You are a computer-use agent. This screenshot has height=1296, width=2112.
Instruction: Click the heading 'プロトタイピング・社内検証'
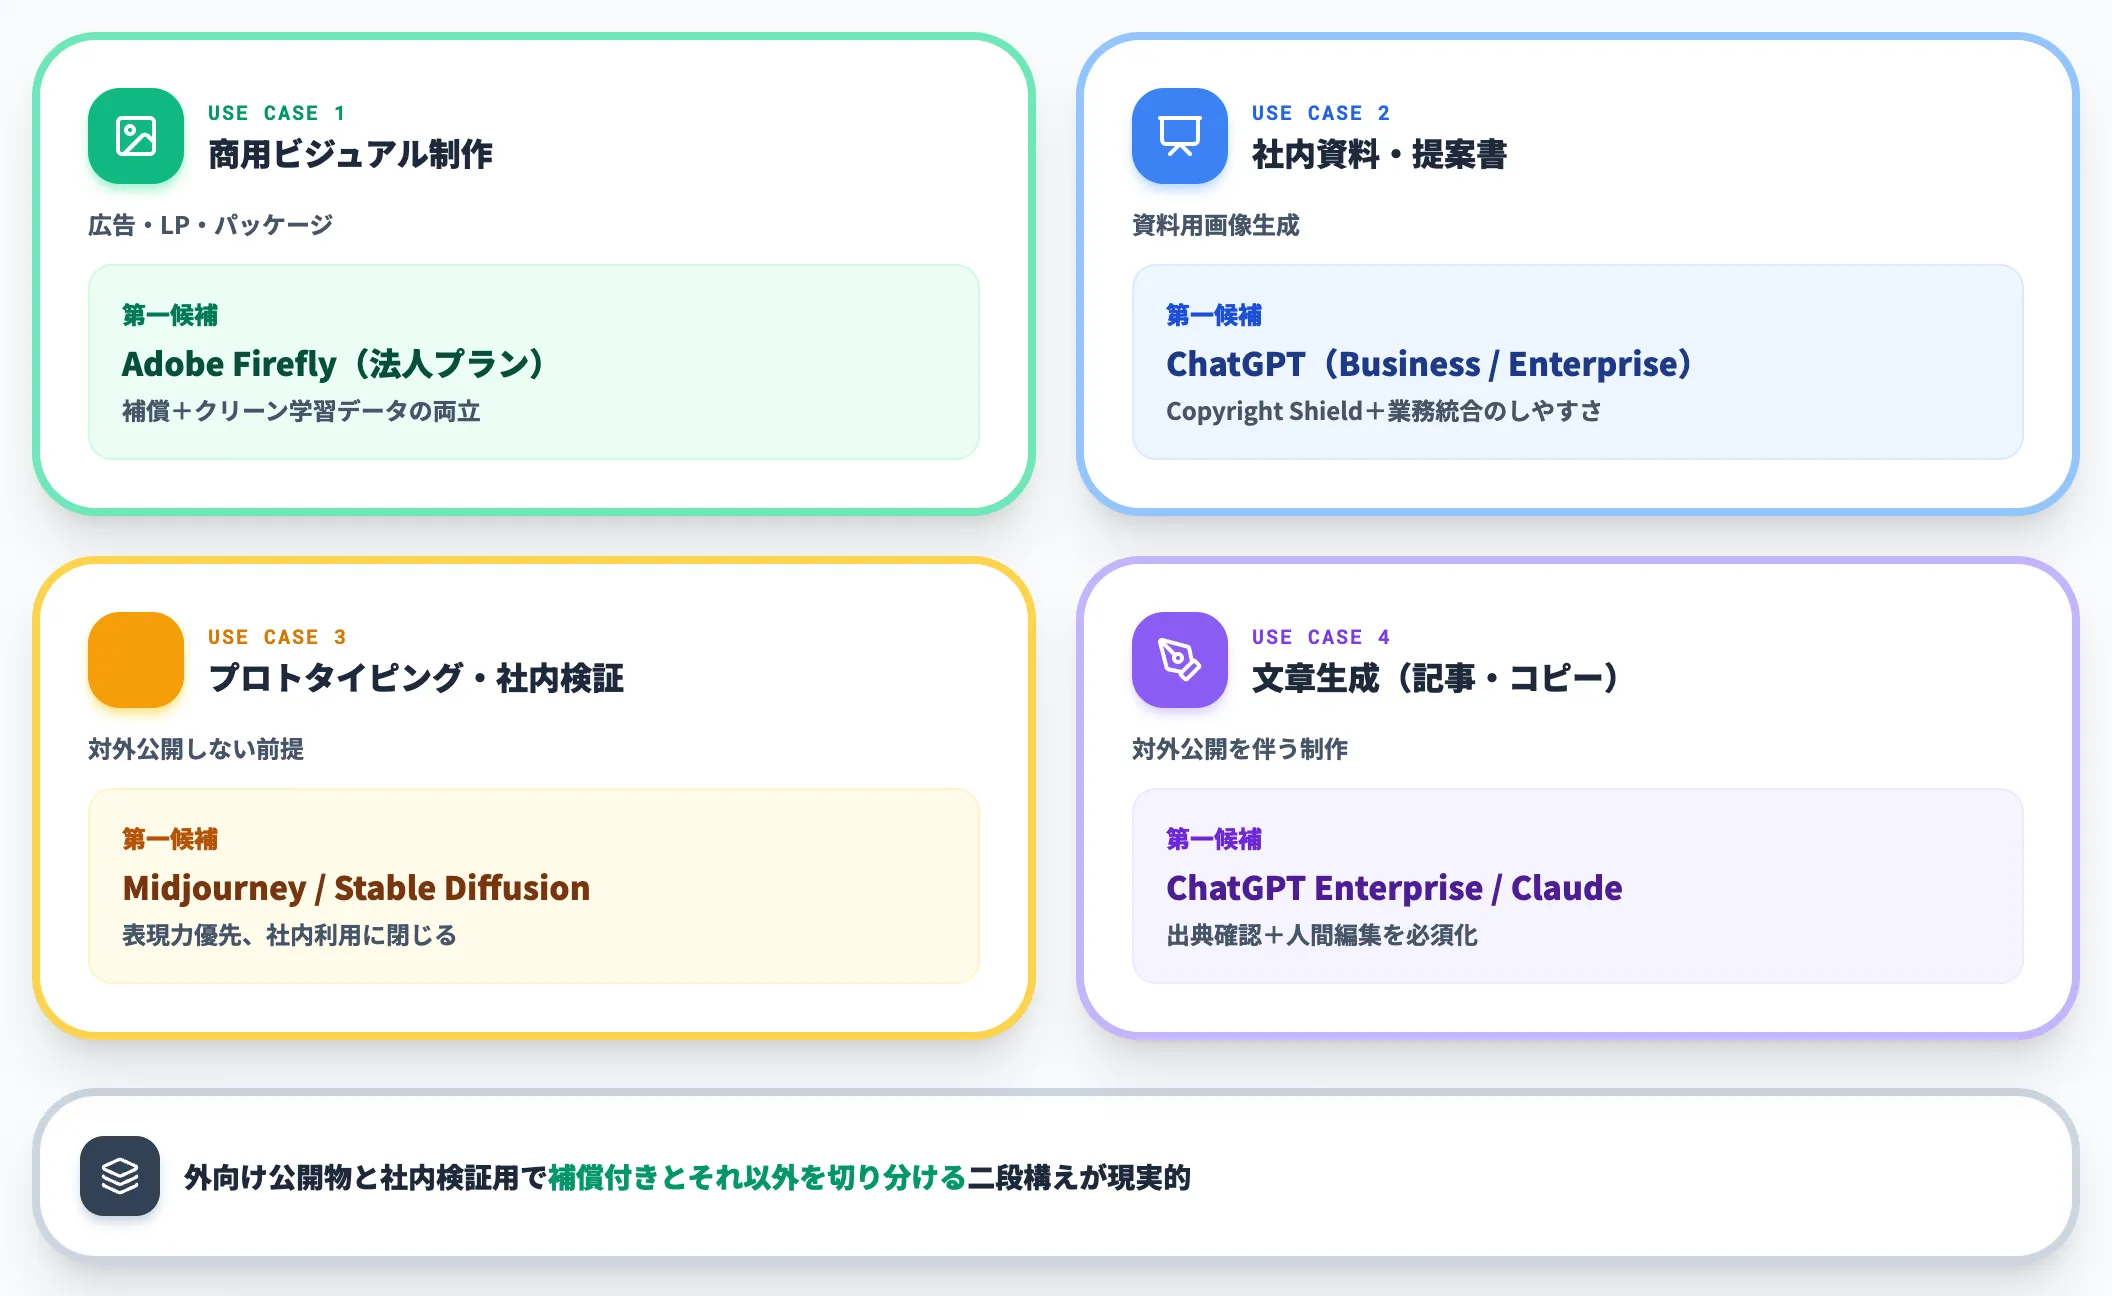pos(416,678)
